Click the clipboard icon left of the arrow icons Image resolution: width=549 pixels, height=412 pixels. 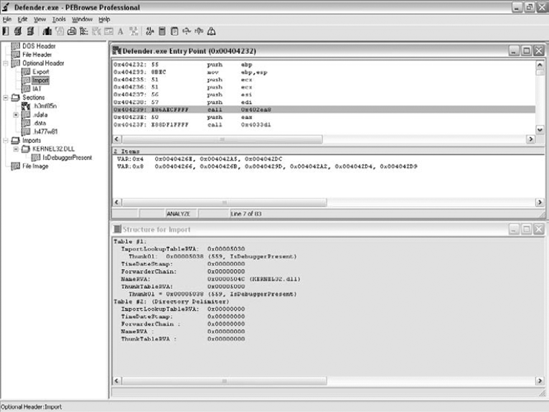click(x=174, y=32)
